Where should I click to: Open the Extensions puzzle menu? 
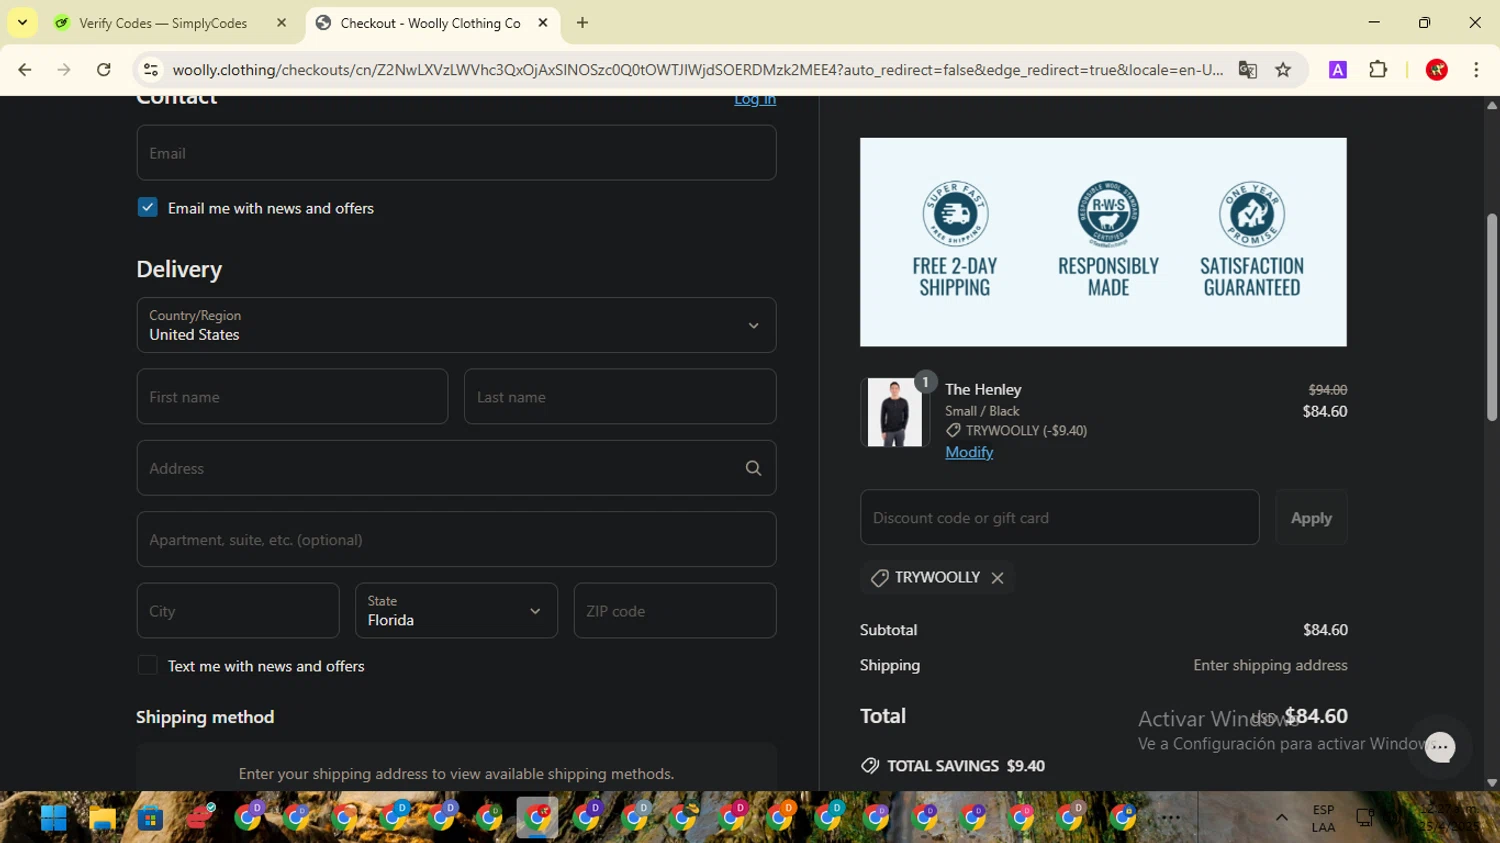(x=1378, y=69)
